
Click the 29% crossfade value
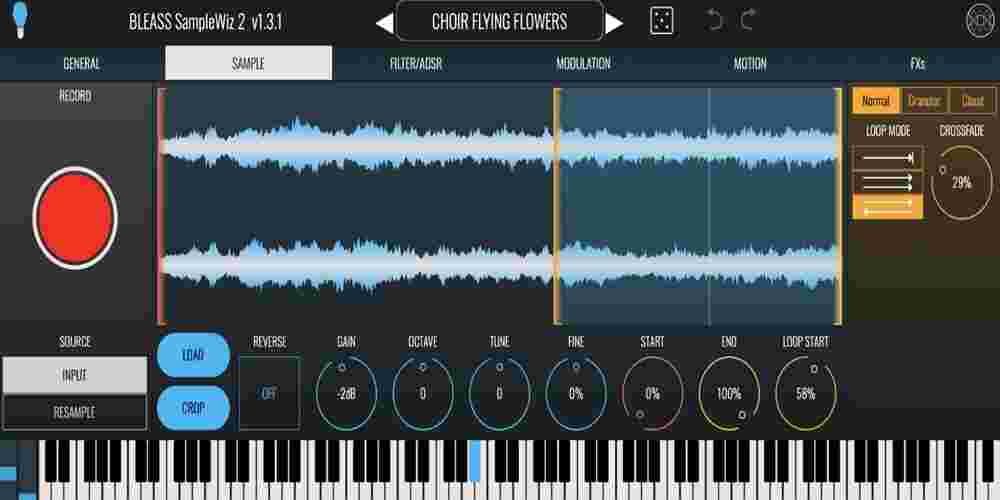[x=962, y=184]
